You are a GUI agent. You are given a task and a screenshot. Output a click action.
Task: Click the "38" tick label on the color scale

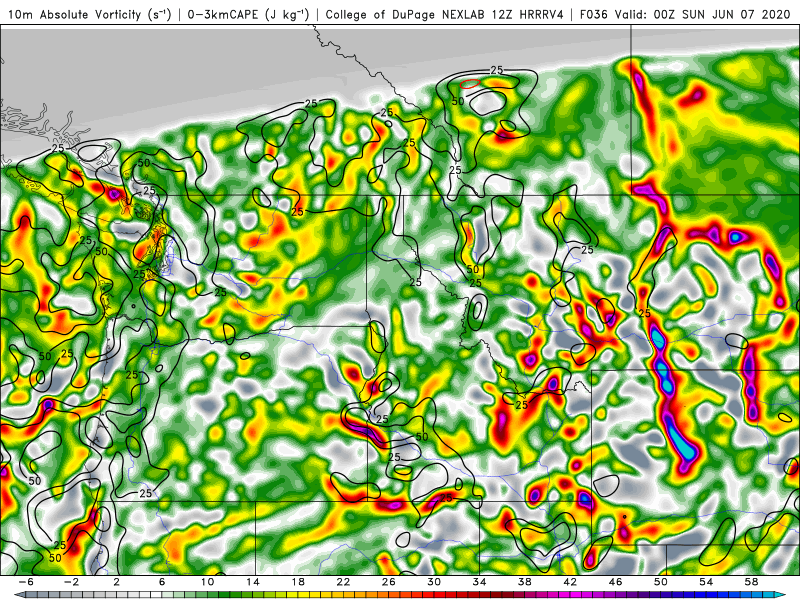(525, 582)
